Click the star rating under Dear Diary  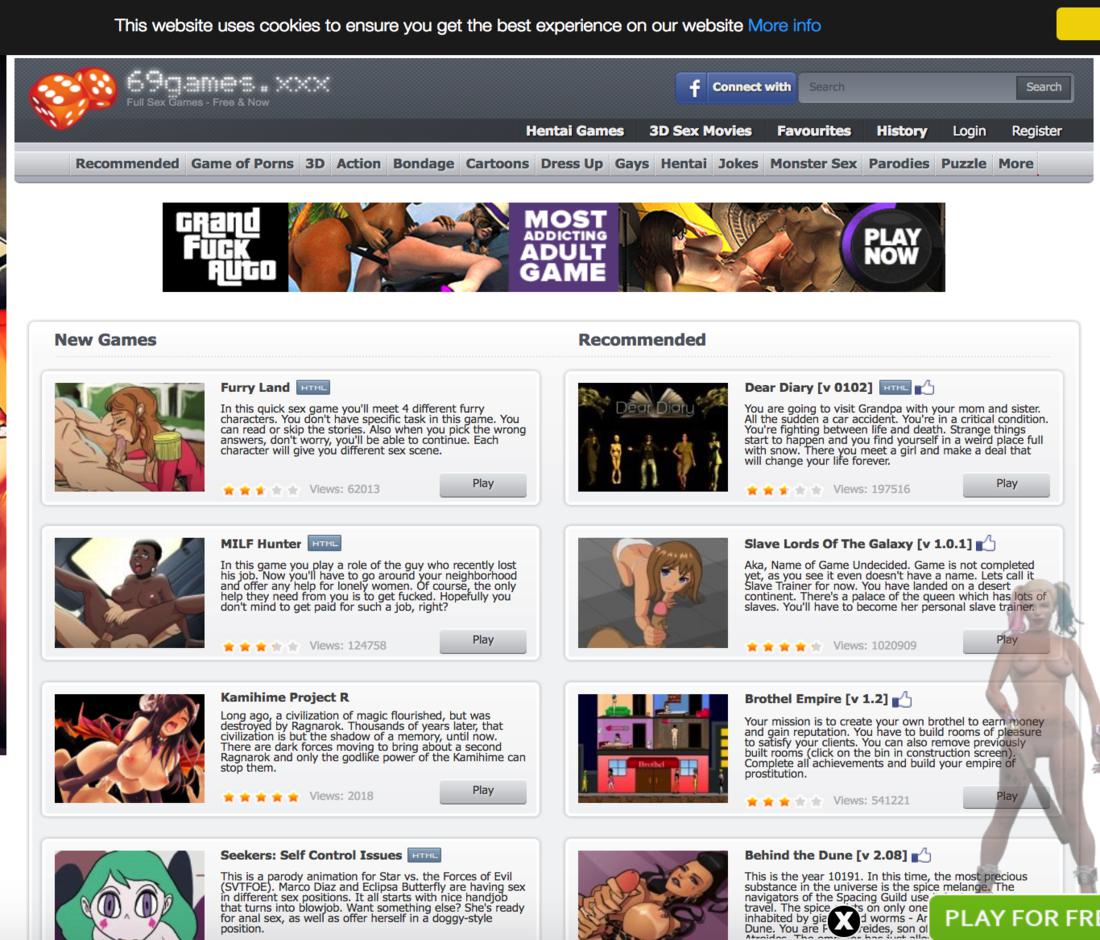point(784,490)
